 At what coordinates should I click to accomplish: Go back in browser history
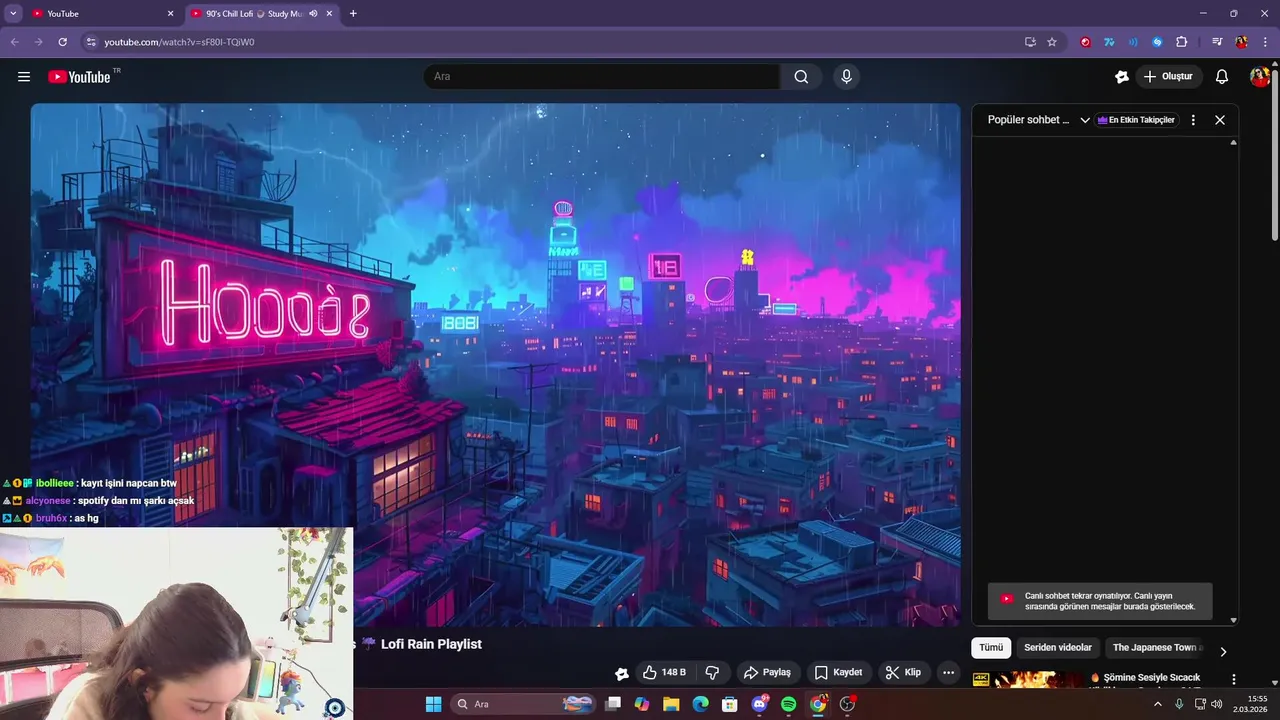pyautogui.click(x=15, y=42)
